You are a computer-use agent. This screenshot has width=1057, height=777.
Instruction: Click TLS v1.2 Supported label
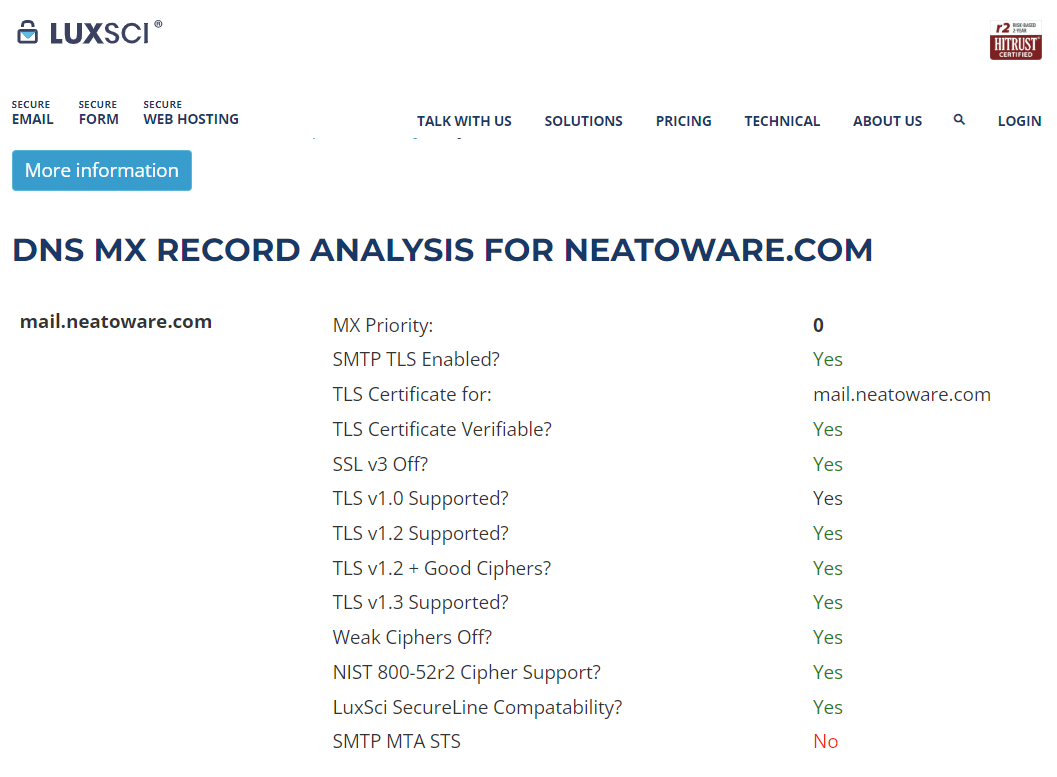(x=421, y=534)
